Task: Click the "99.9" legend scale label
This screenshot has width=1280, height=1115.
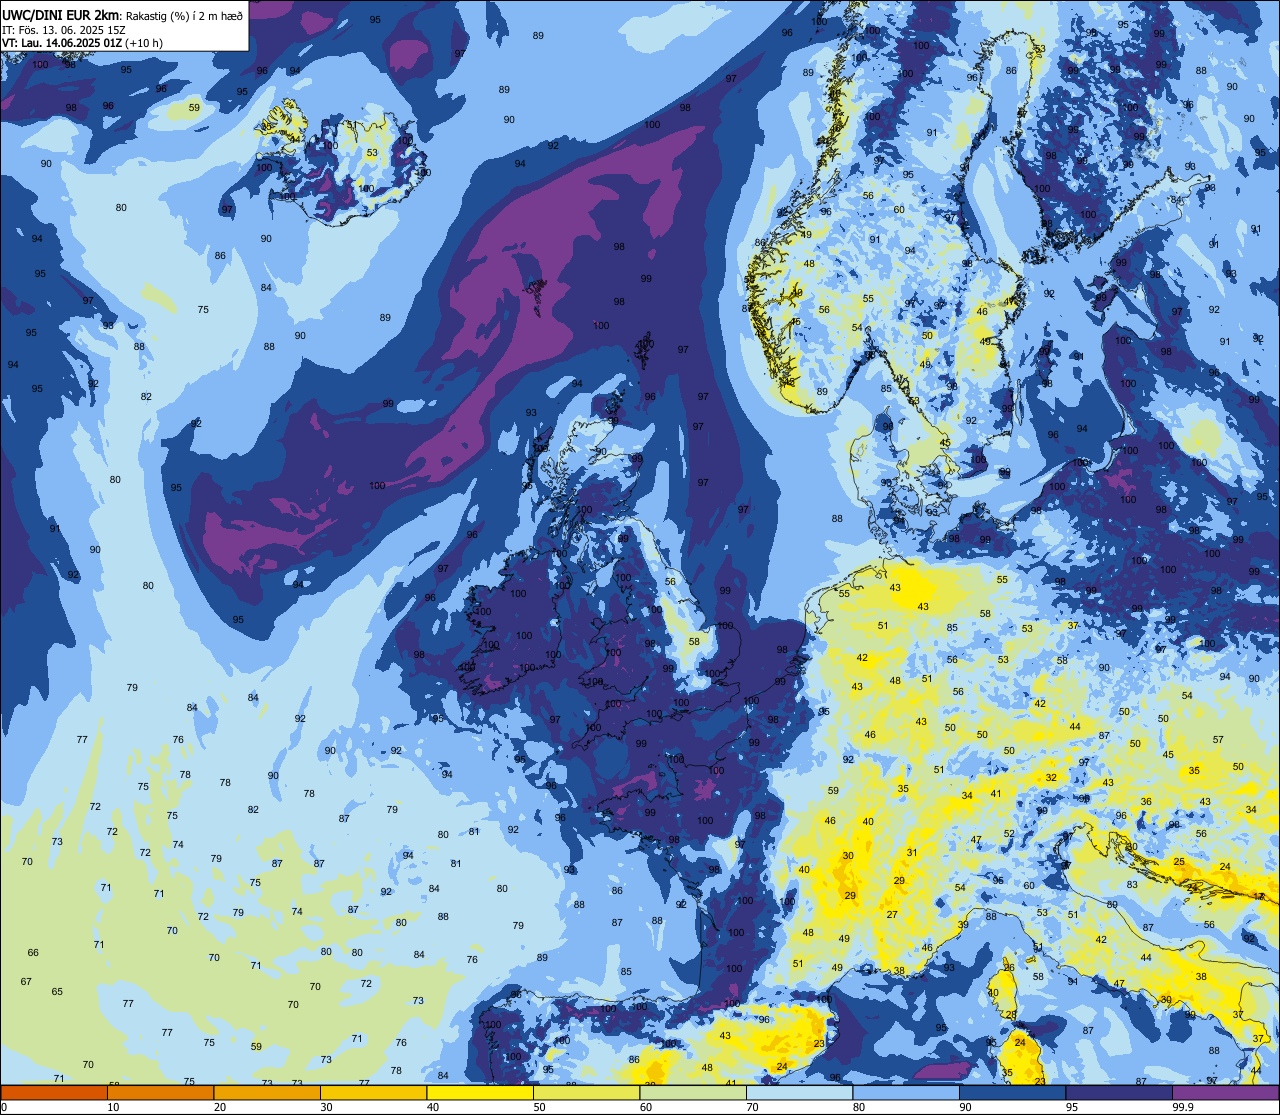Action: coord(1184,1107)
